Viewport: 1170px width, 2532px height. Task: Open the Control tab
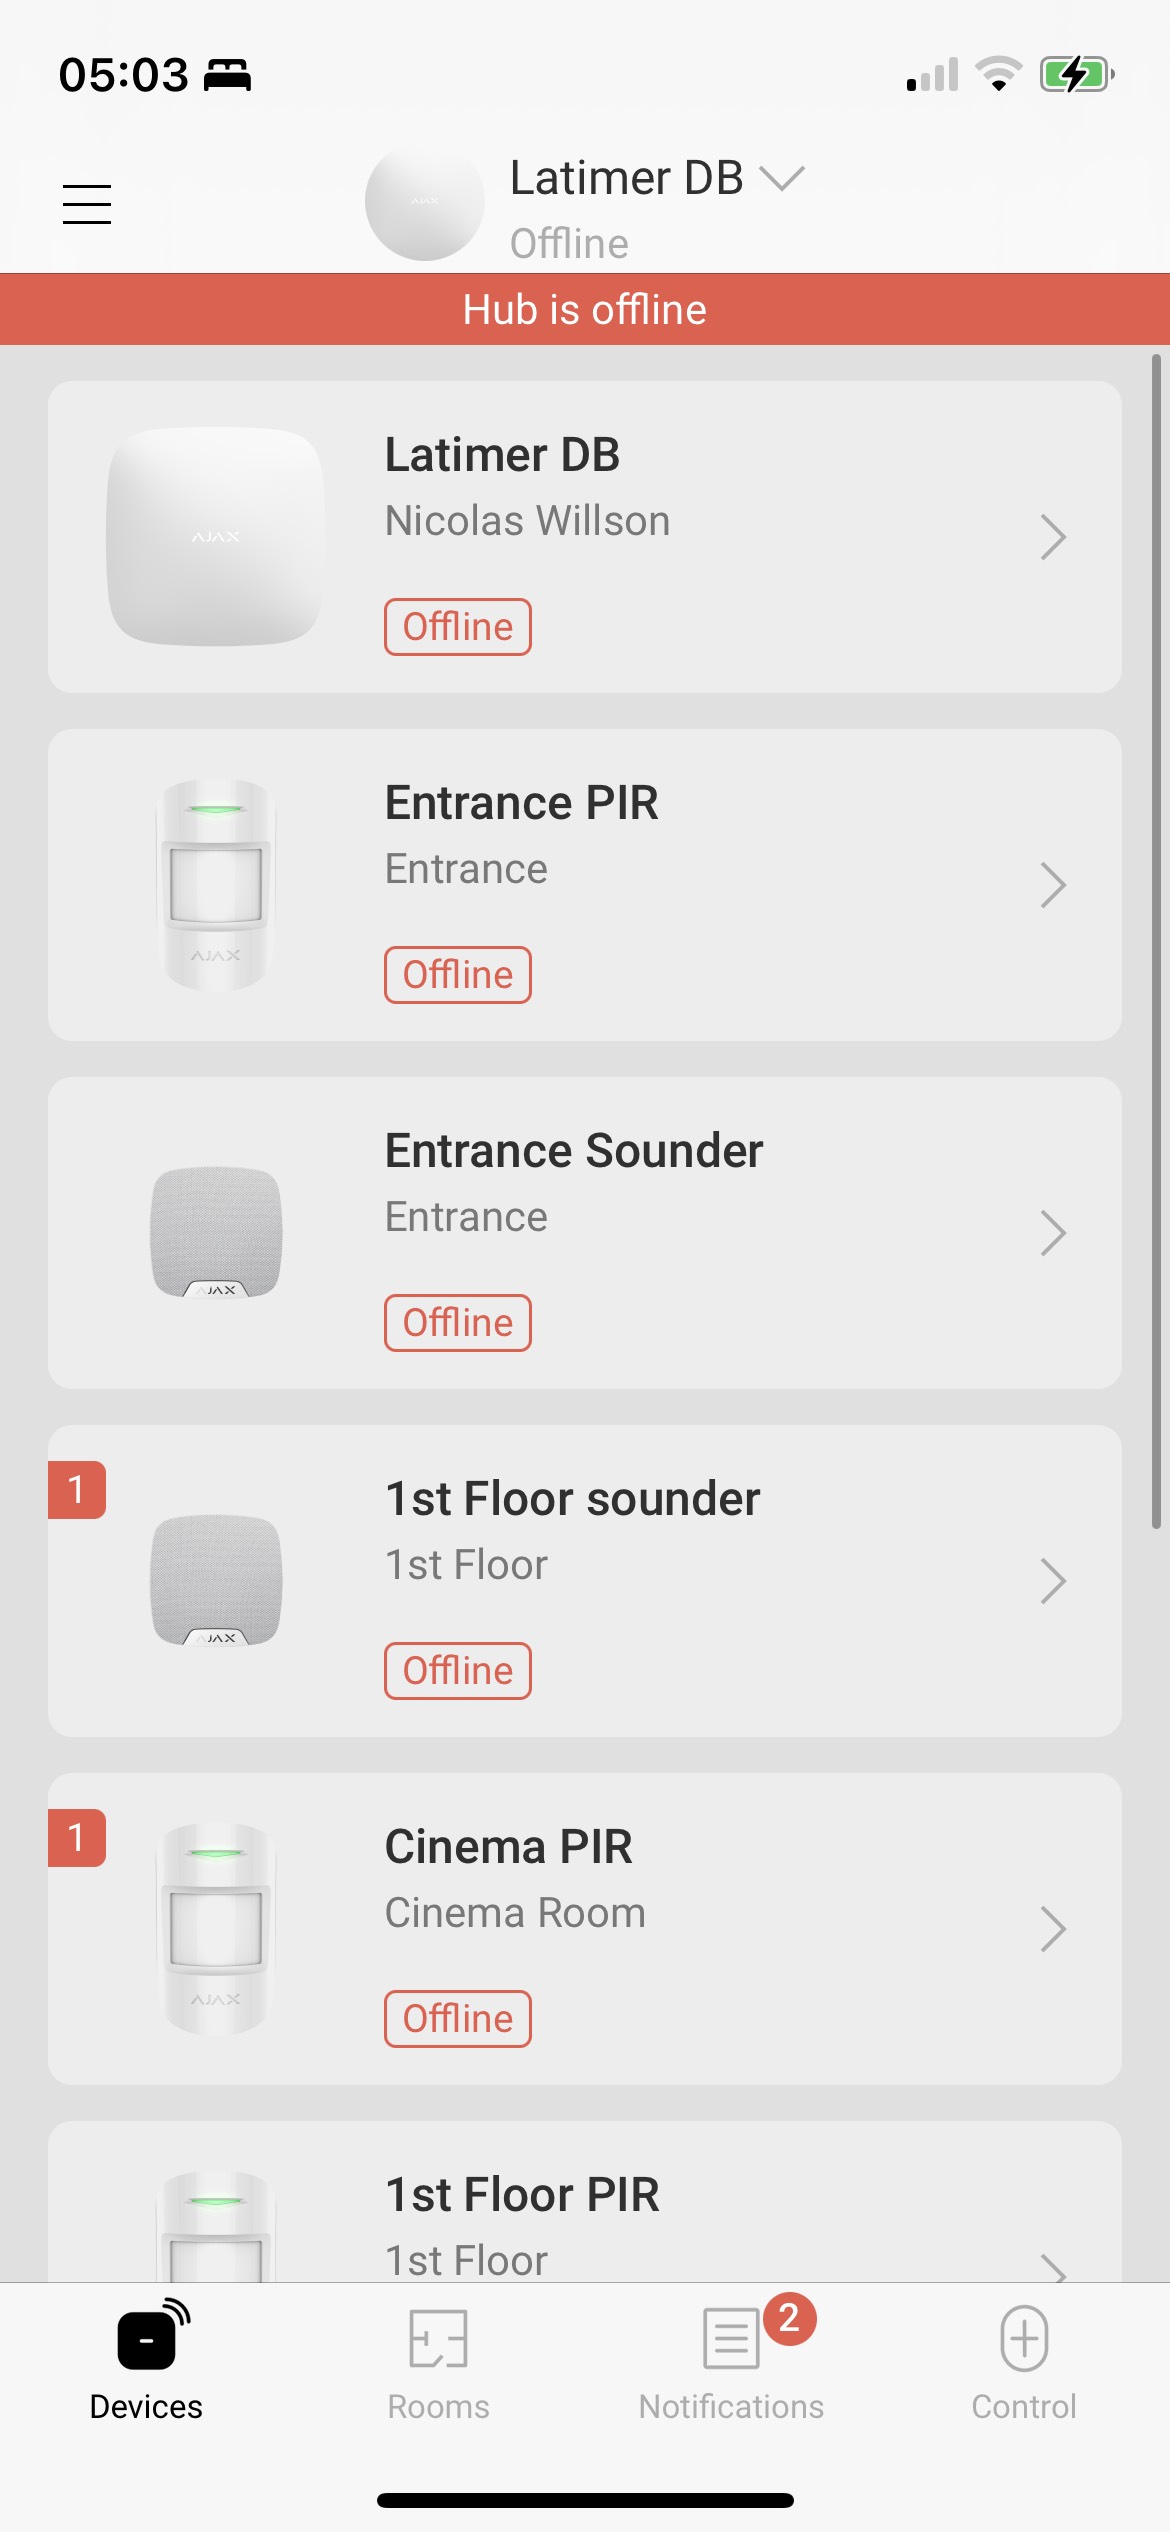(1023, 2360)
